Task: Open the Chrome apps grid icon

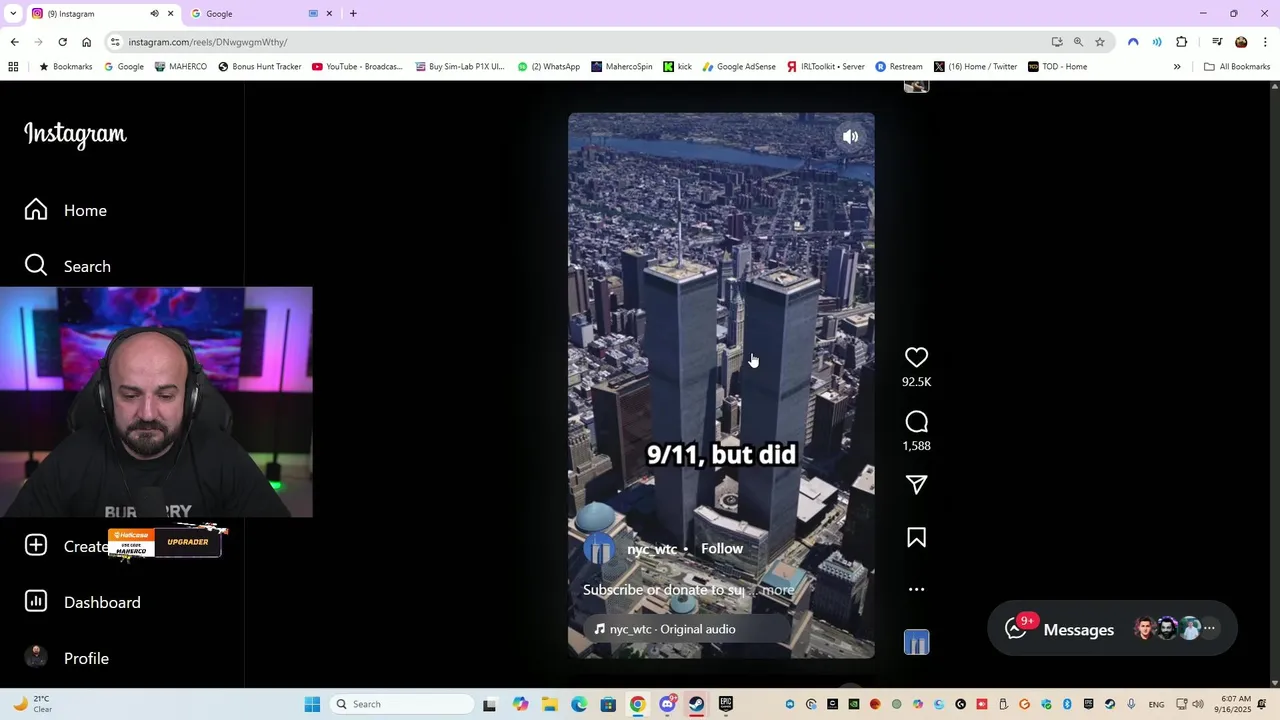Action: [x=13, y=67]
